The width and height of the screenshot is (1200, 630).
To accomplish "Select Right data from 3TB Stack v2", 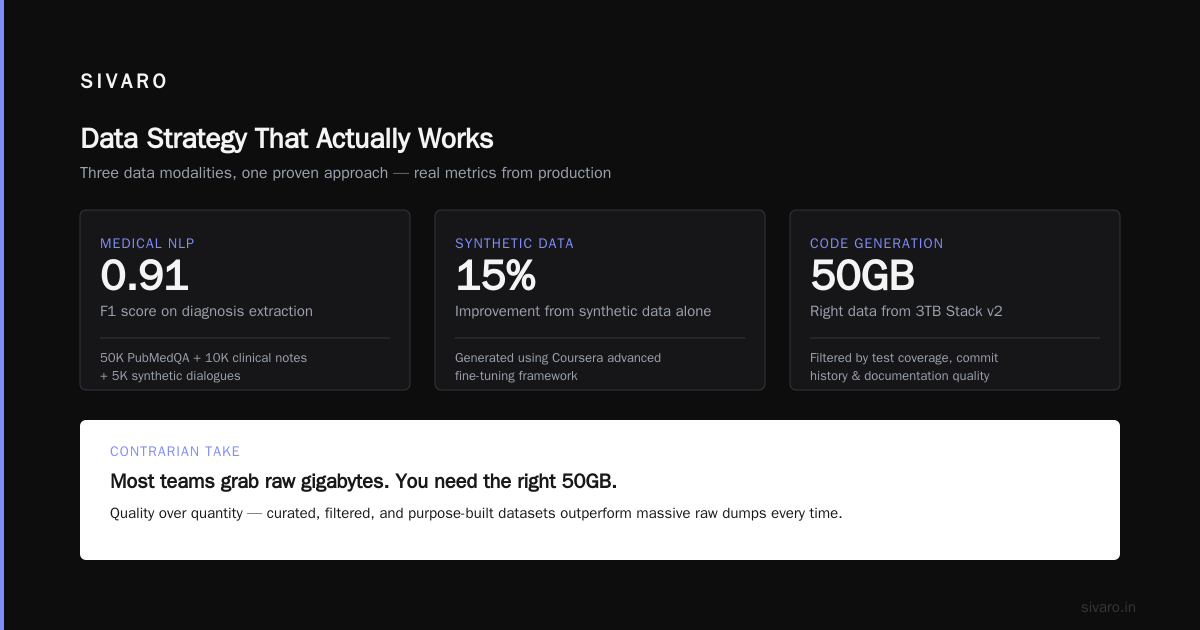I will coord(906,311).
